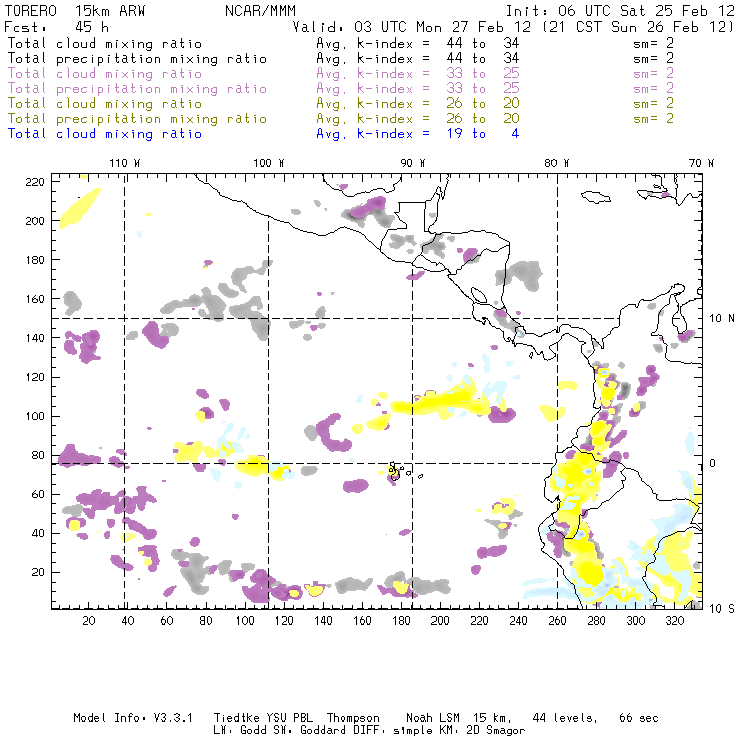Select '120' on the vertical axis
This screenshot has width=740, height=740.
tap(35, 377)
